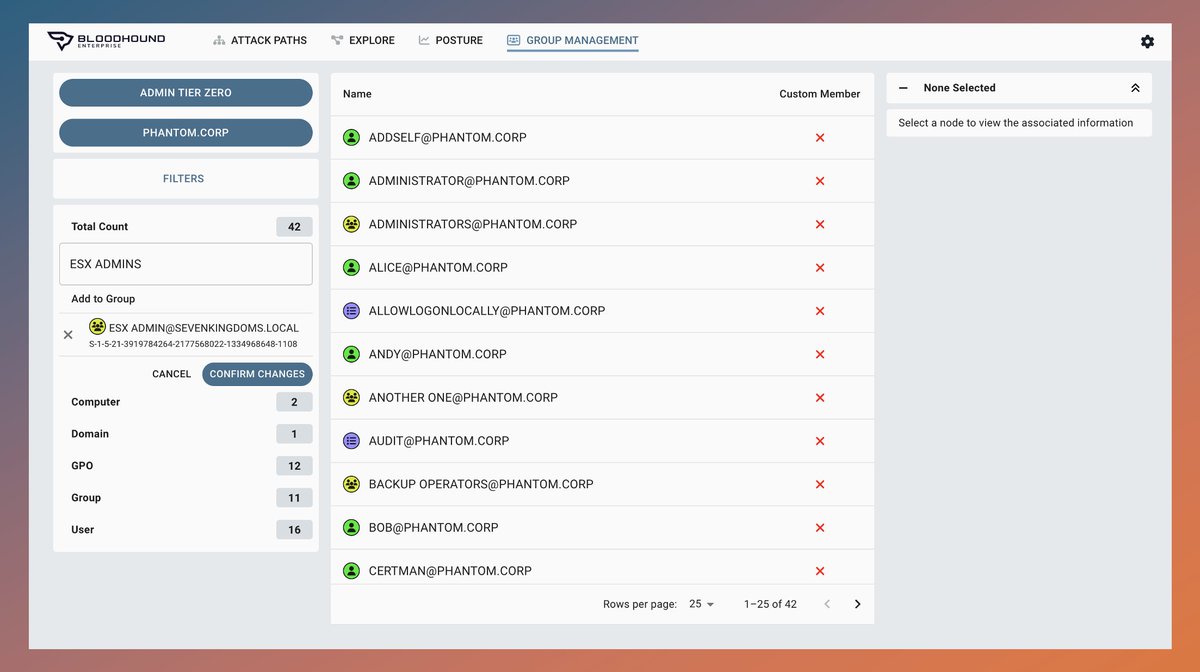Click the red X for ALICE@PHANTOM.CORP row
The image size is (1200, 672).
click(820, 268)
